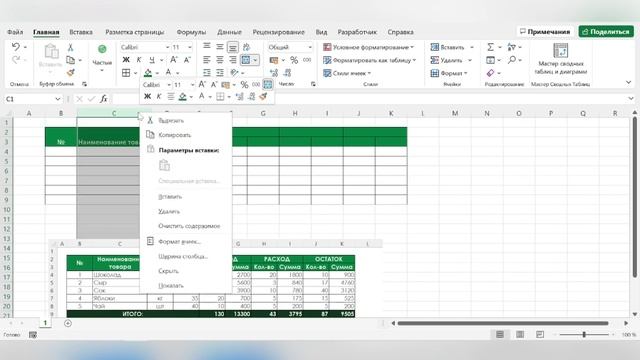640x360 pixels.
Task: Increase decimal places in ribbon number group
Action: (274, 73)
